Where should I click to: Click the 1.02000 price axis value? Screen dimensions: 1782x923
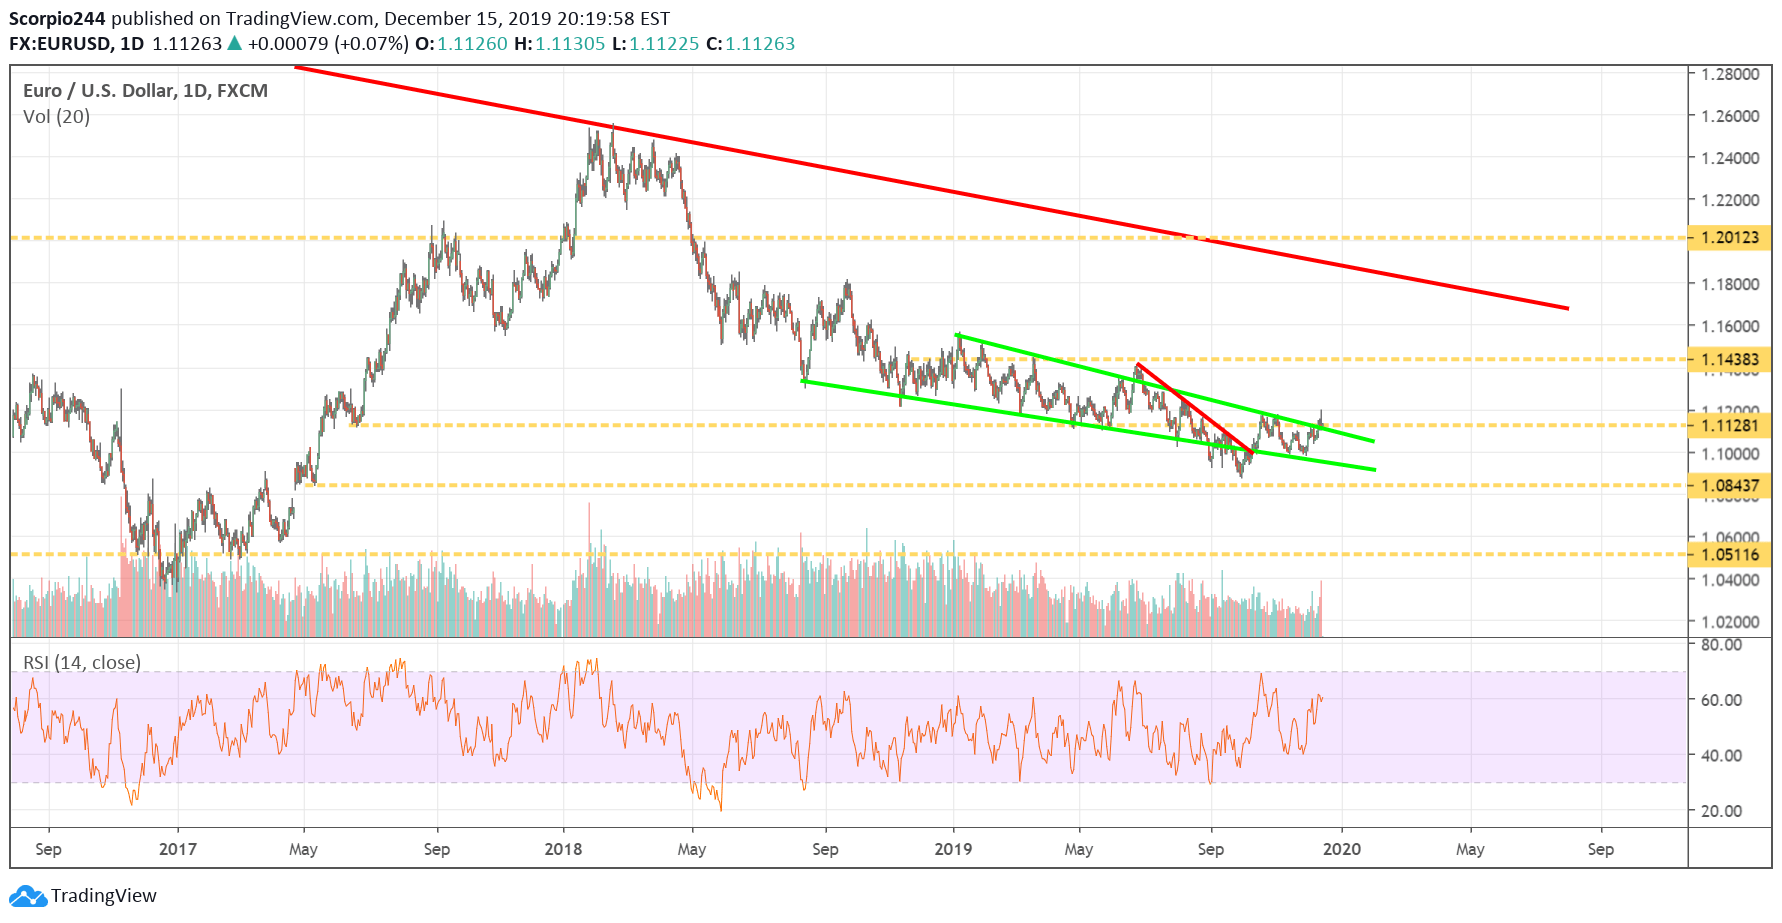1730,622
